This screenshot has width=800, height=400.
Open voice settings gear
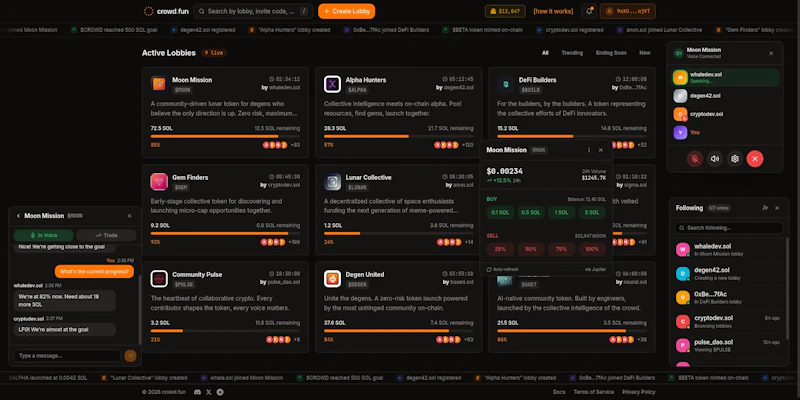pos(735,159)
